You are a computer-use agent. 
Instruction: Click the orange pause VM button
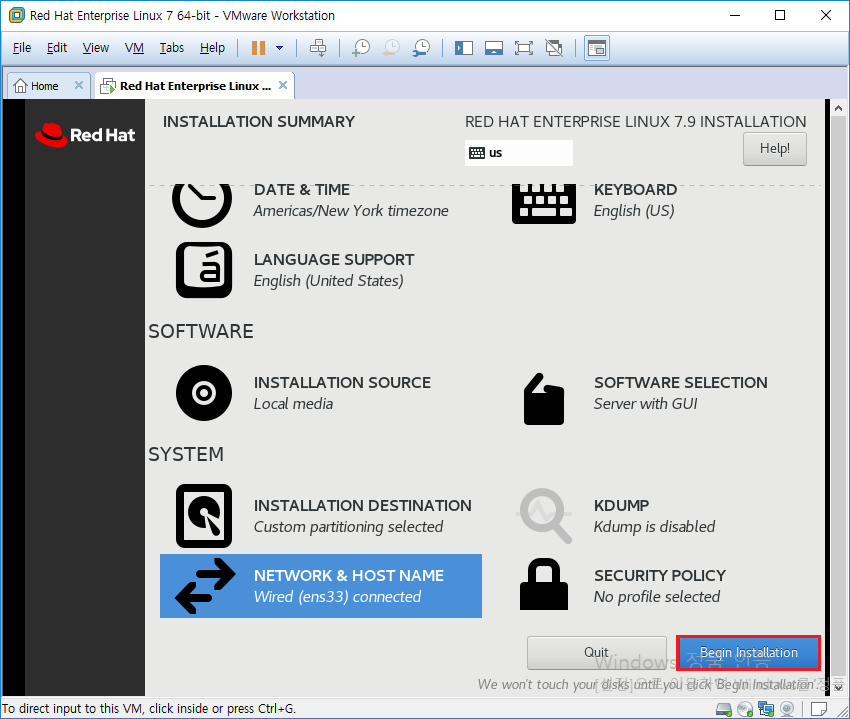point(259,48)
